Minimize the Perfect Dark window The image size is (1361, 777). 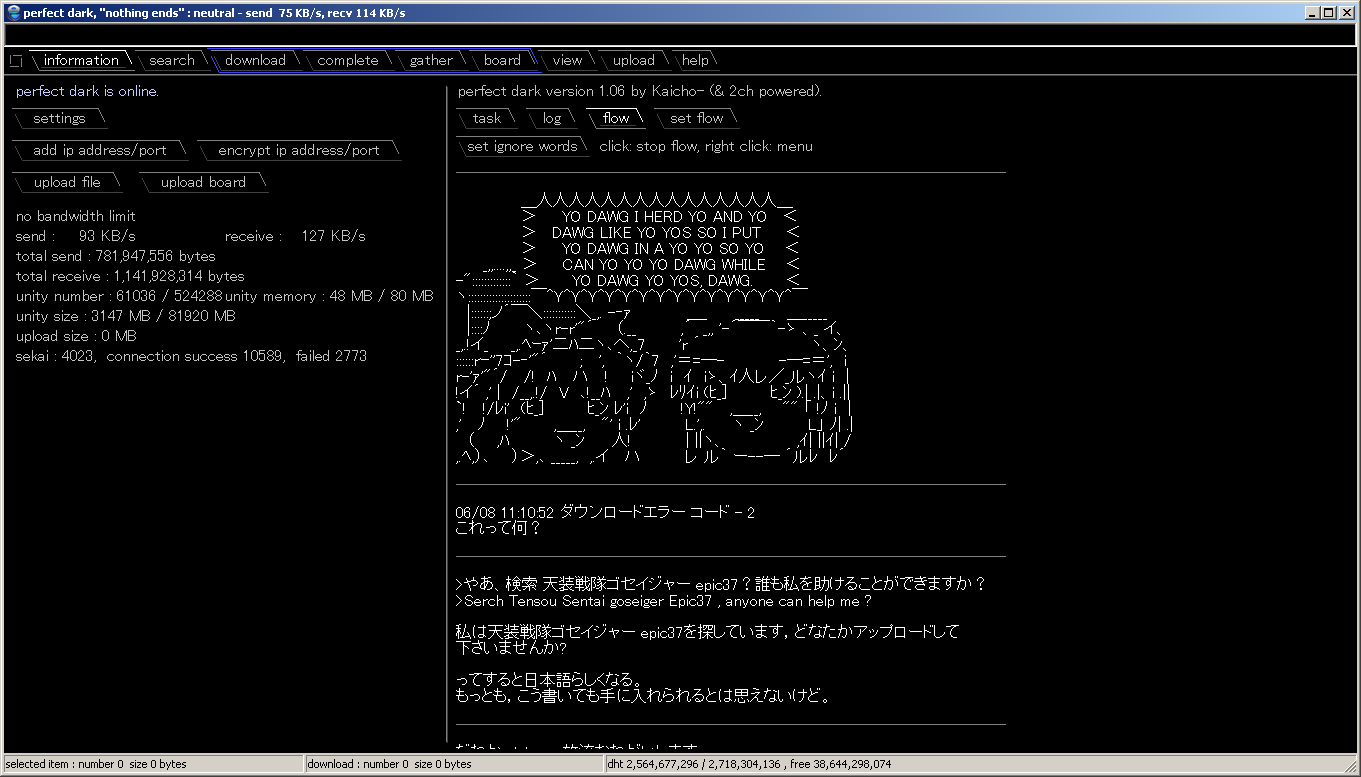coord(1313,13)
